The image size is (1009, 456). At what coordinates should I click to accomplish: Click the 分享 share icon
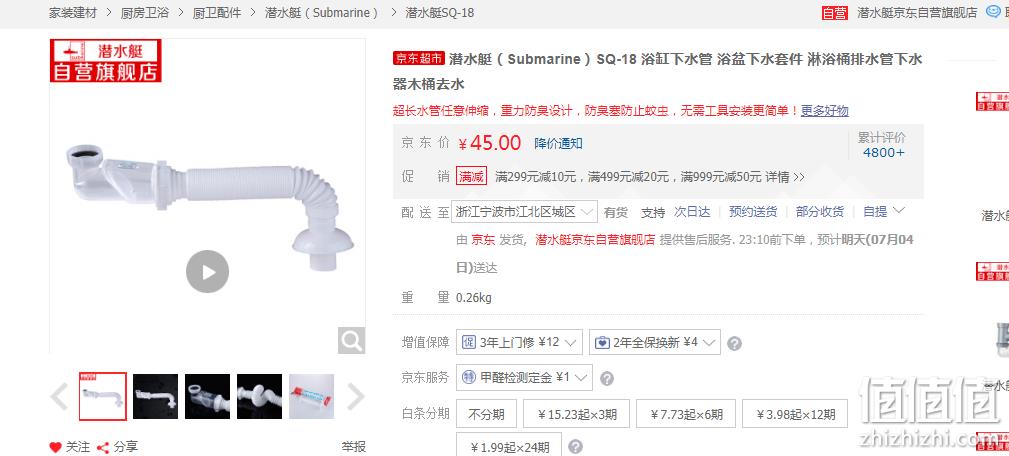coord(102,447)
